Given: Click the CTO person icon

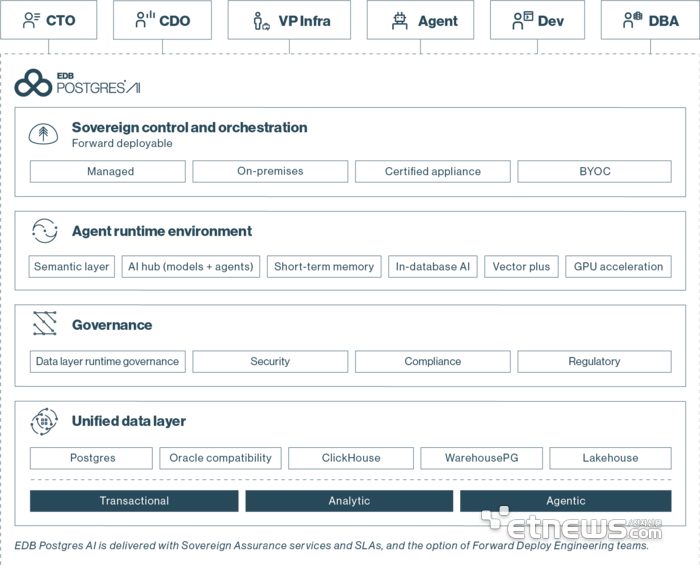Looking at the screenshot, I should 31,20.
